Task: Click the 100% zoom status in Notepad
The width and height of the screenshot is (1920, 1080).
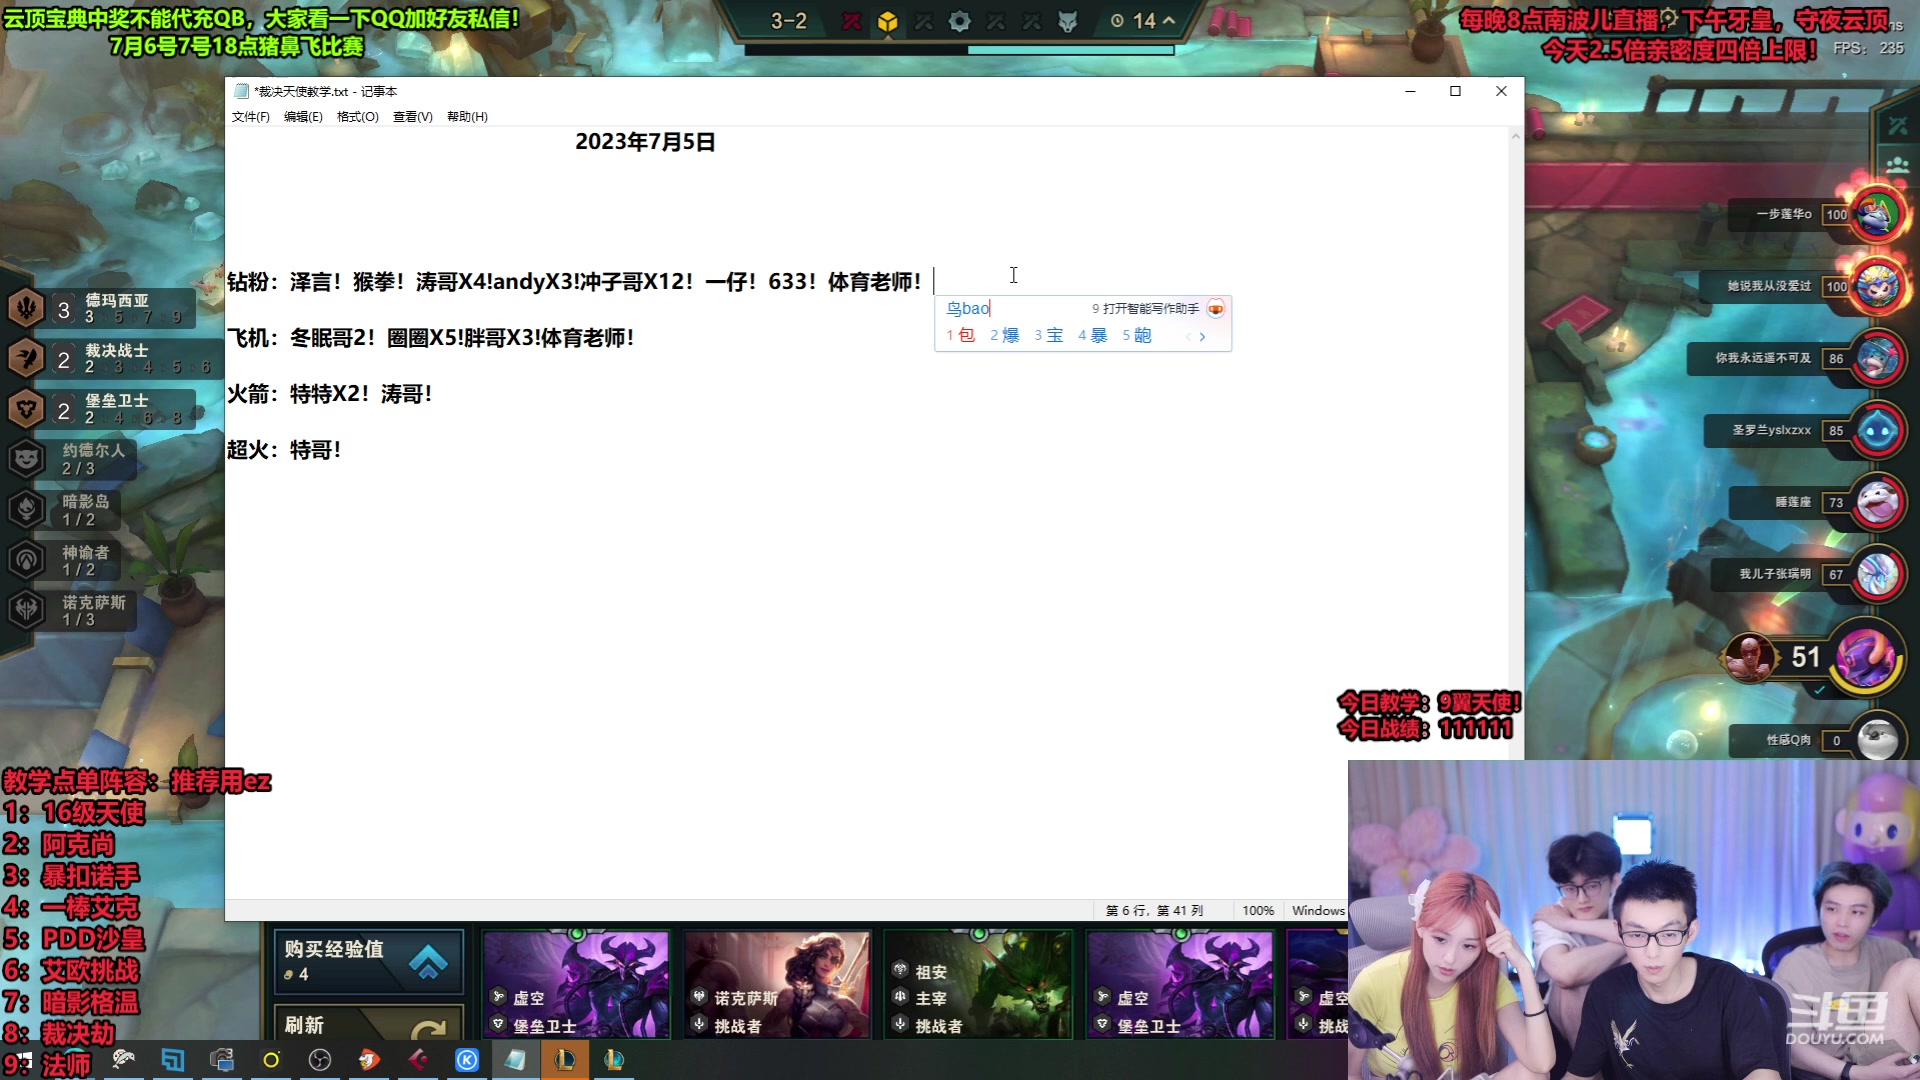Action: (1258, 910)
